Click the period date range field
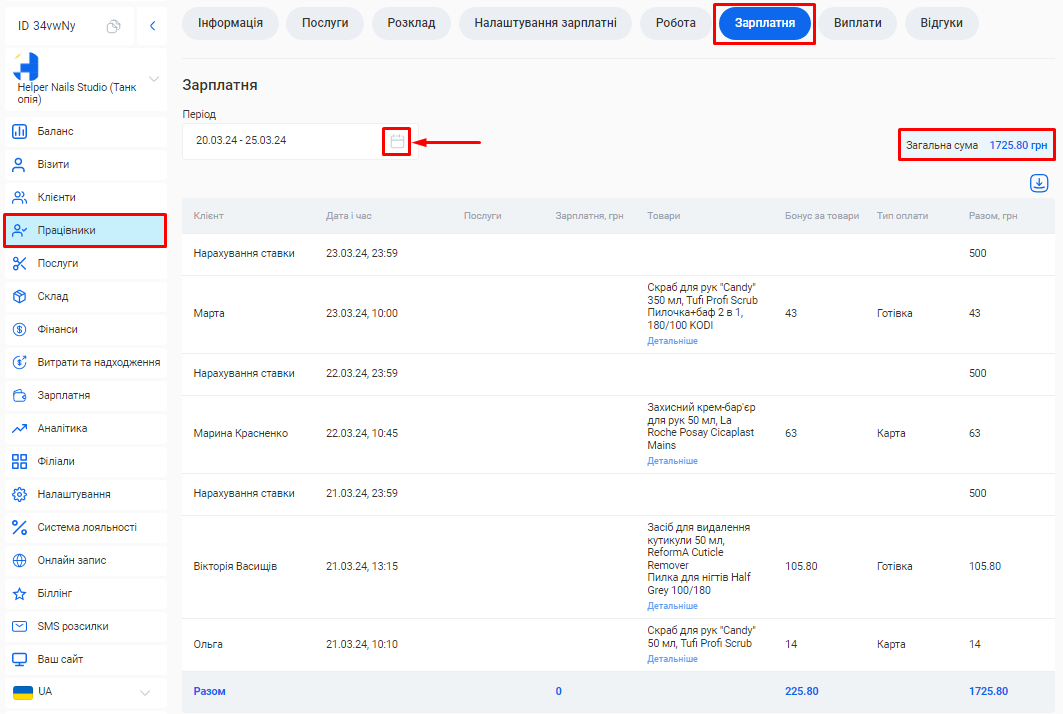 280,141
